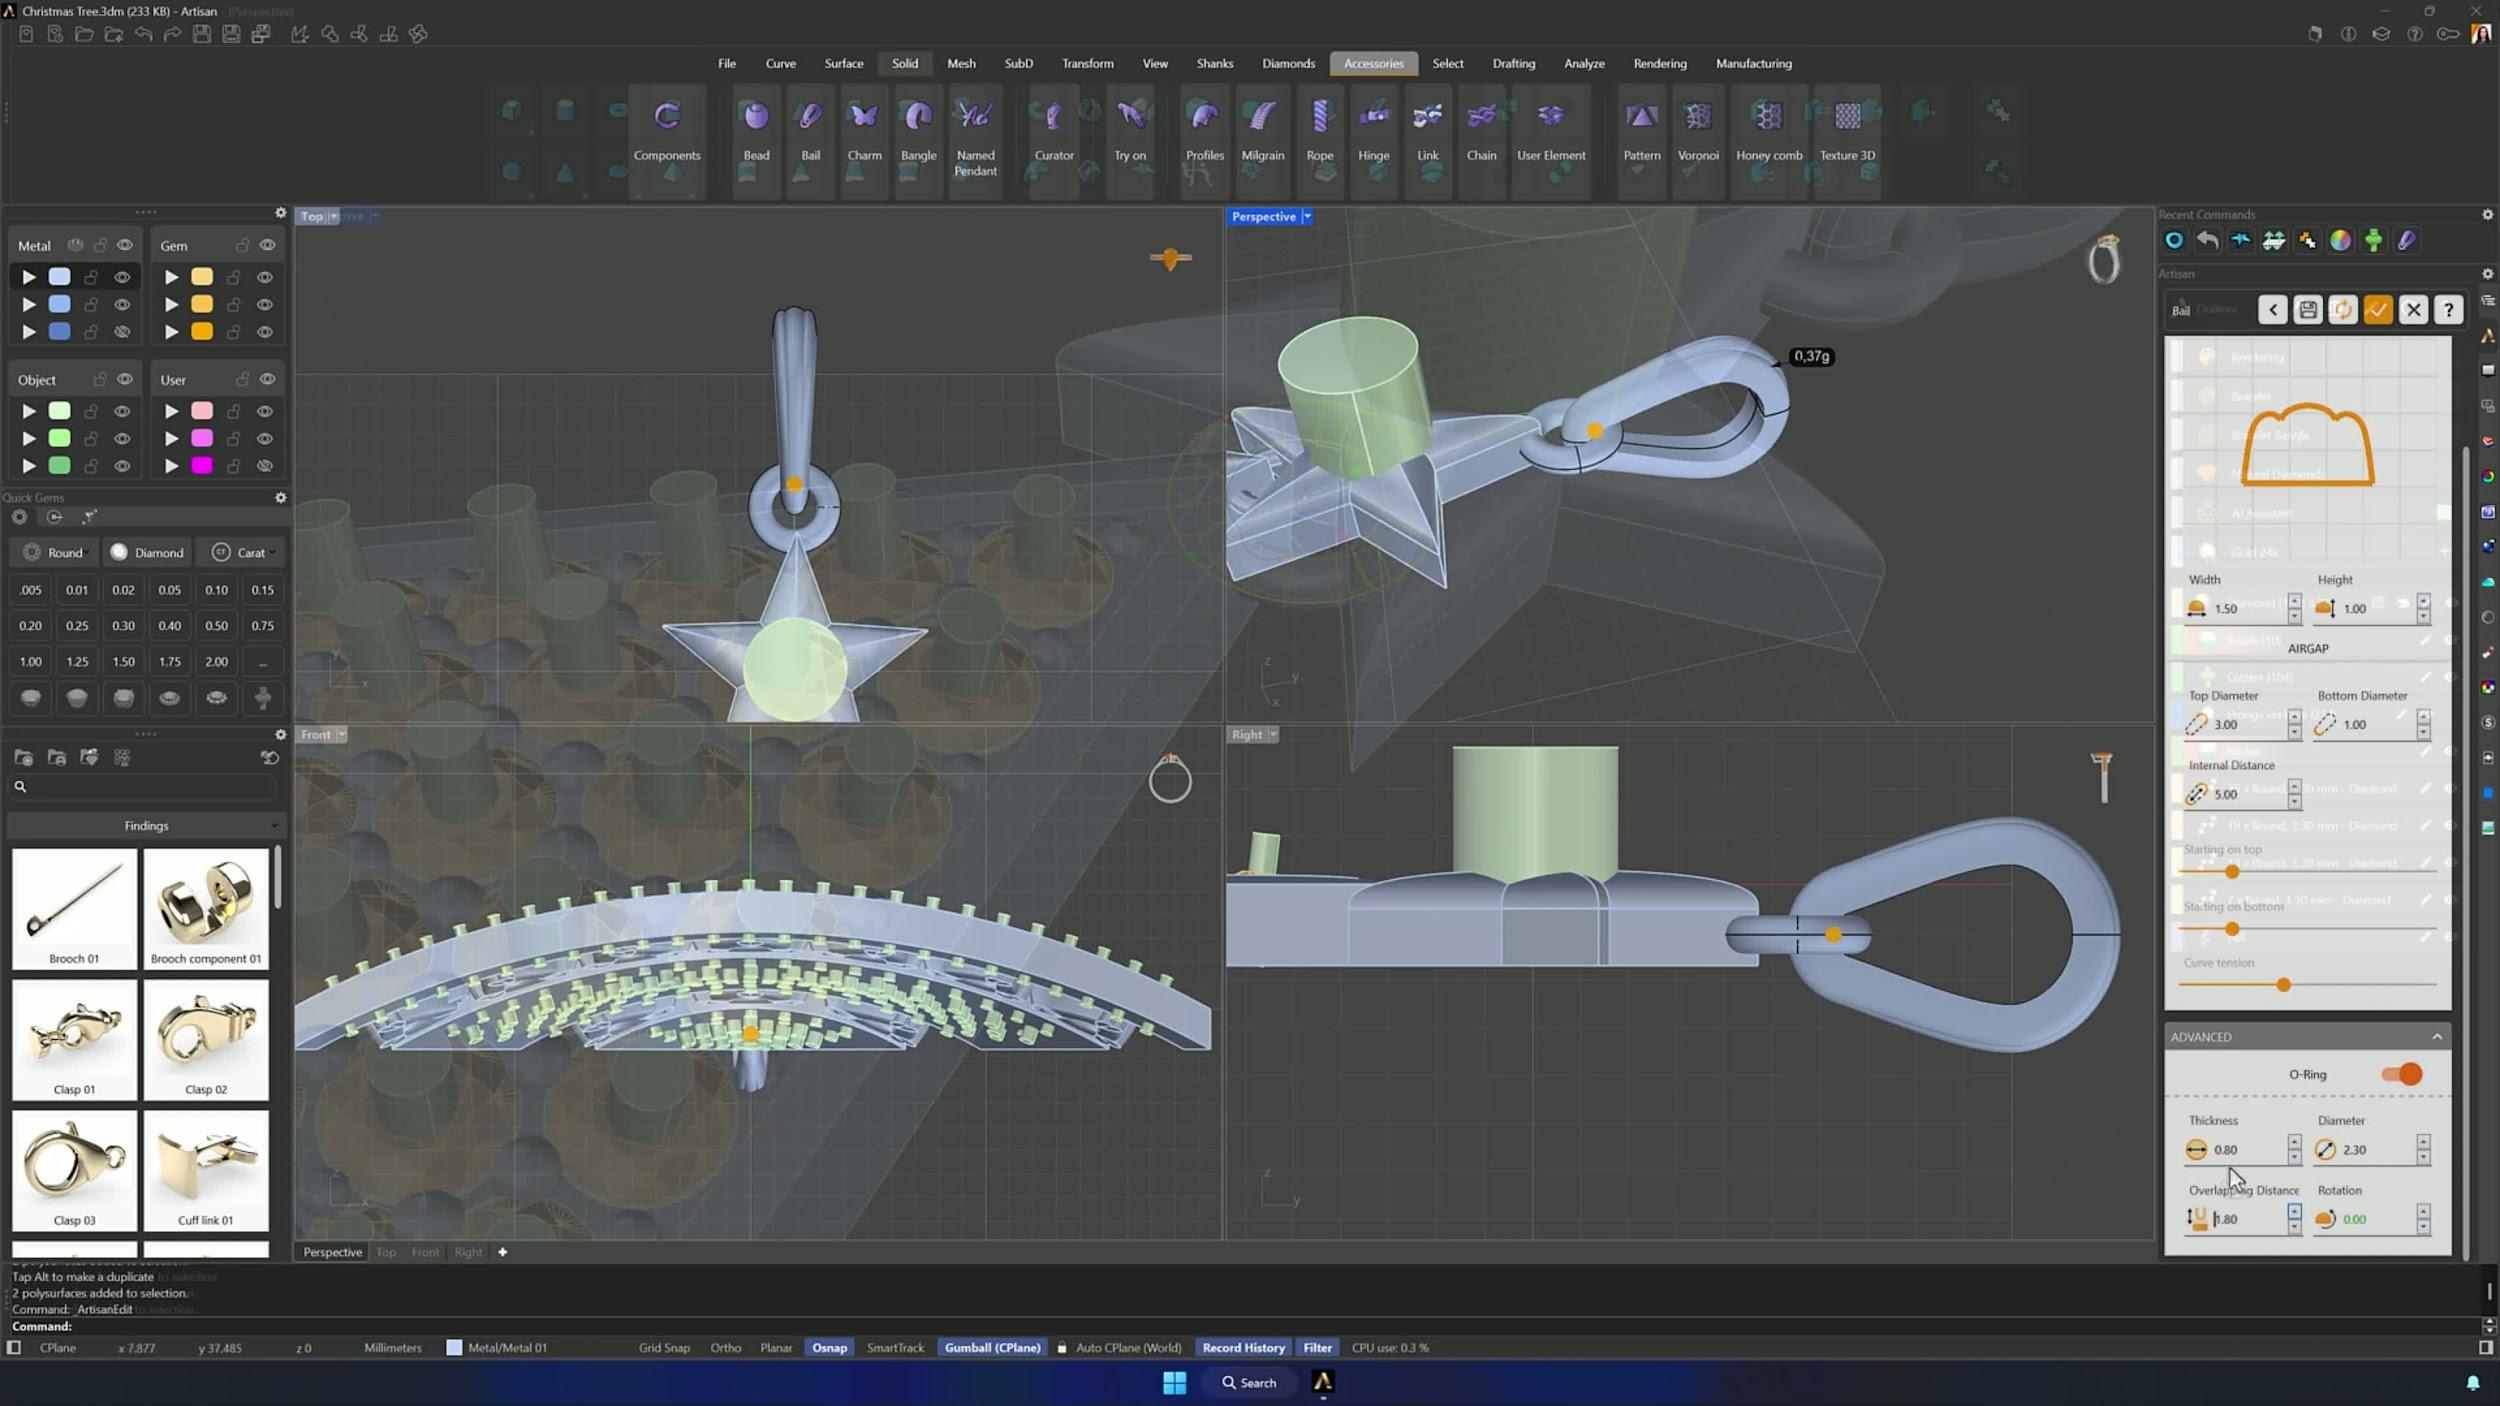
Task: Adjust the Curve tension slider
Action: [2283, 985]
